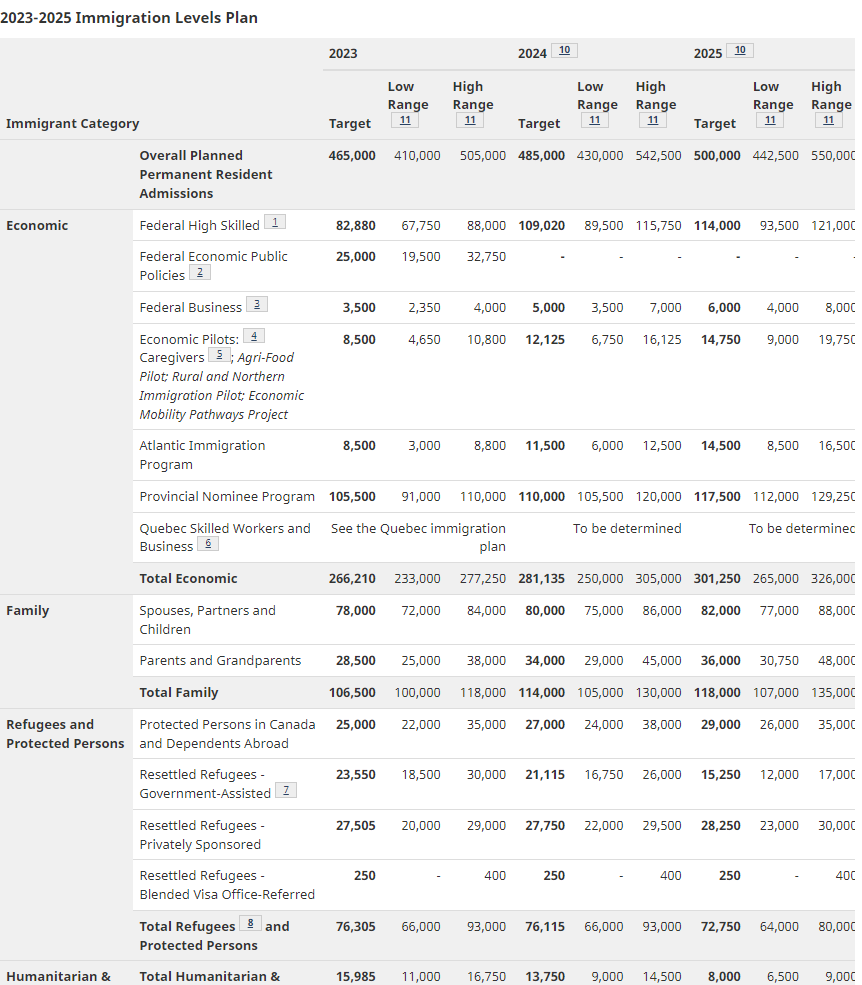Open footnote 11 under 2025 High Range
Viewport: 862px width, 985px height.
(828, 121)
